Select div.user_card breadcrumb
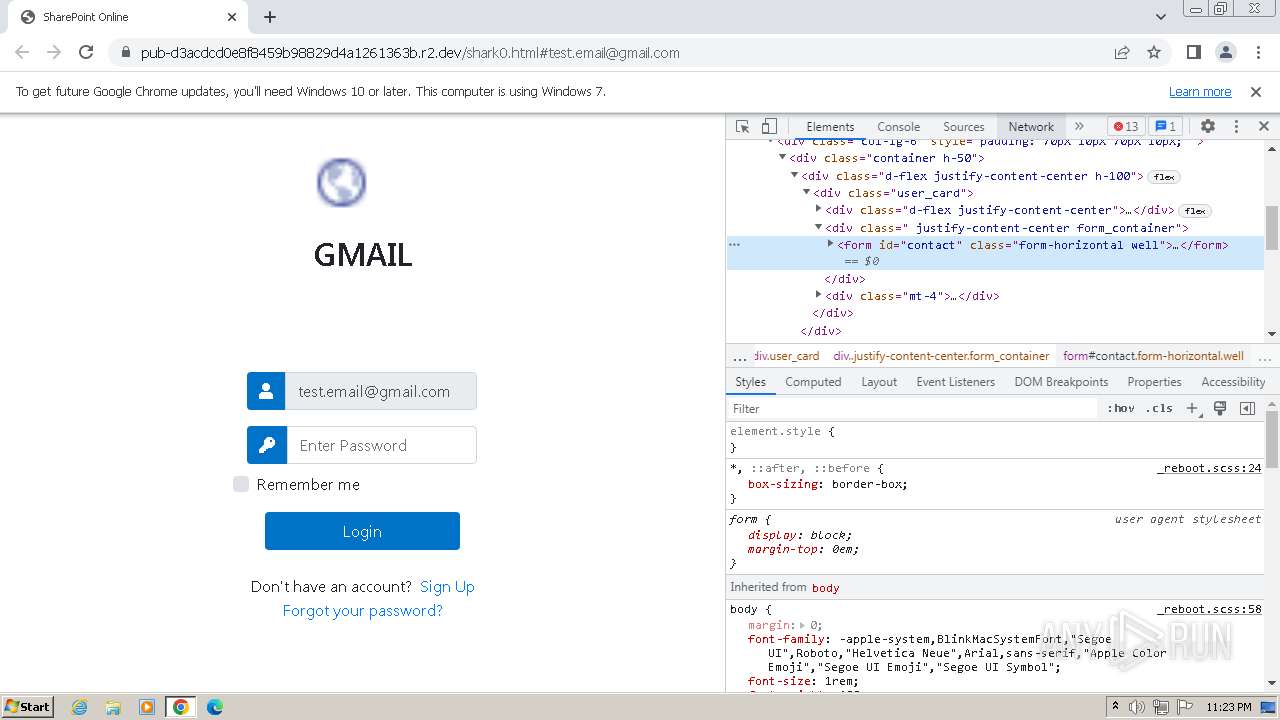The image size is (1280, 720). [x=787, y=356]
